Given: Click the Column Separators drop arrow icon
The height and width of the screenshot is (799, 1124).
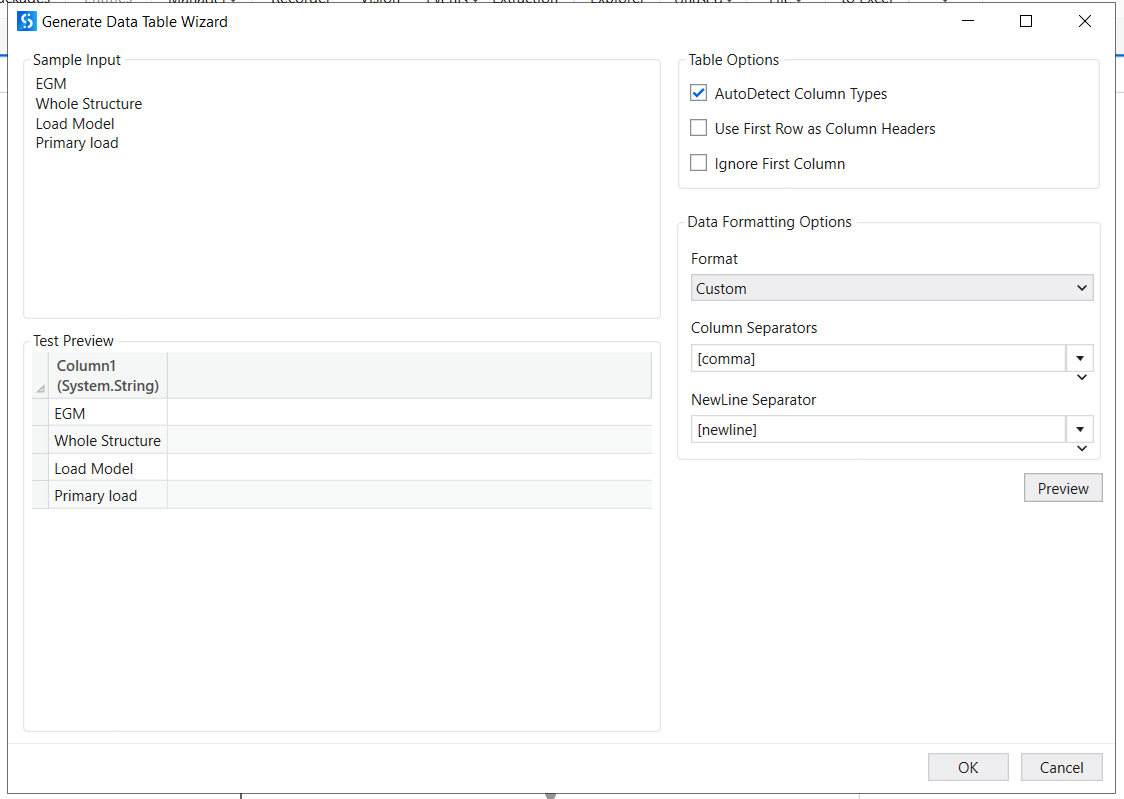Looking at the screenshot, I should click(1080, 358).
